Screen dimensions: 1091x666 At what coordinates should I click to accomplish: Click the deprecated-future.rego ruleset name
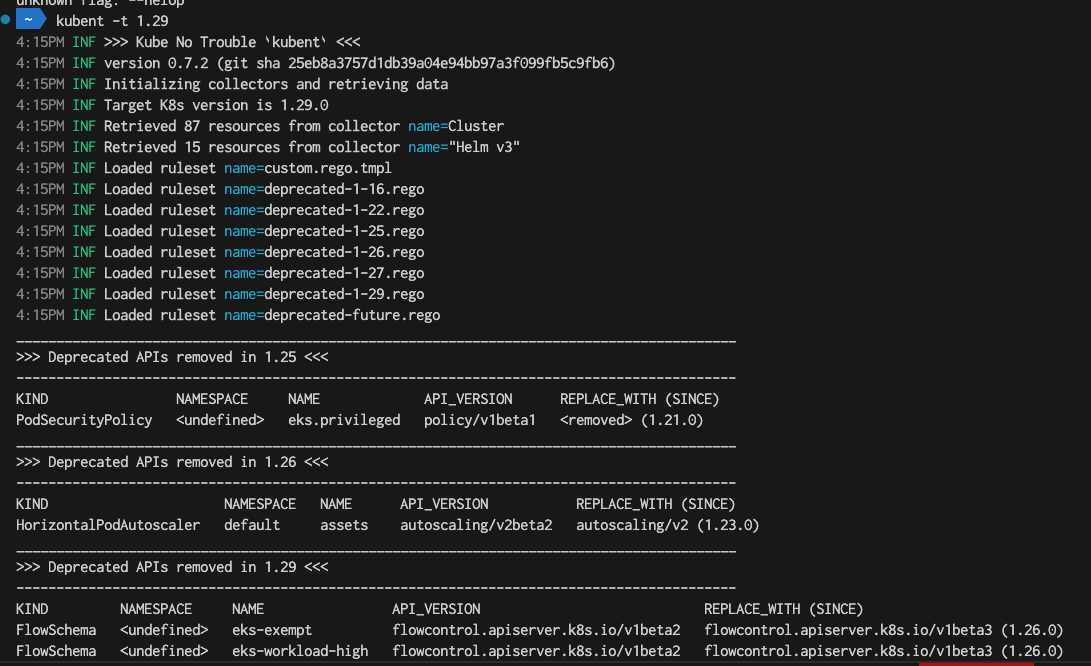(352, 315)
